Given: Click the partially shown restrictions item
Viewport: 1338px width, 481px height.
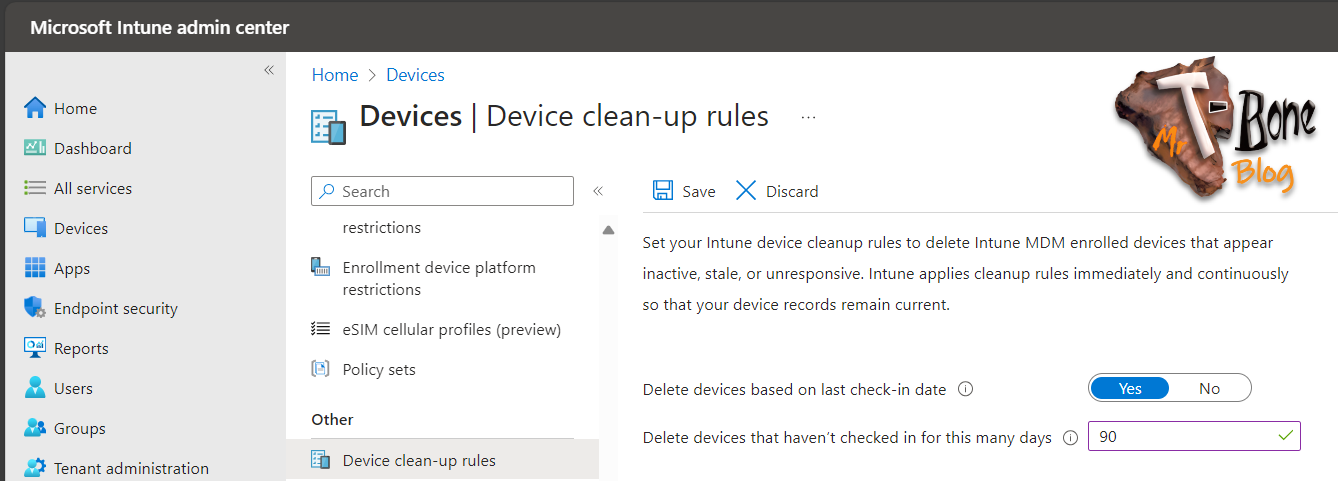Looking at the screenshot, I should [x=382, y=227].
